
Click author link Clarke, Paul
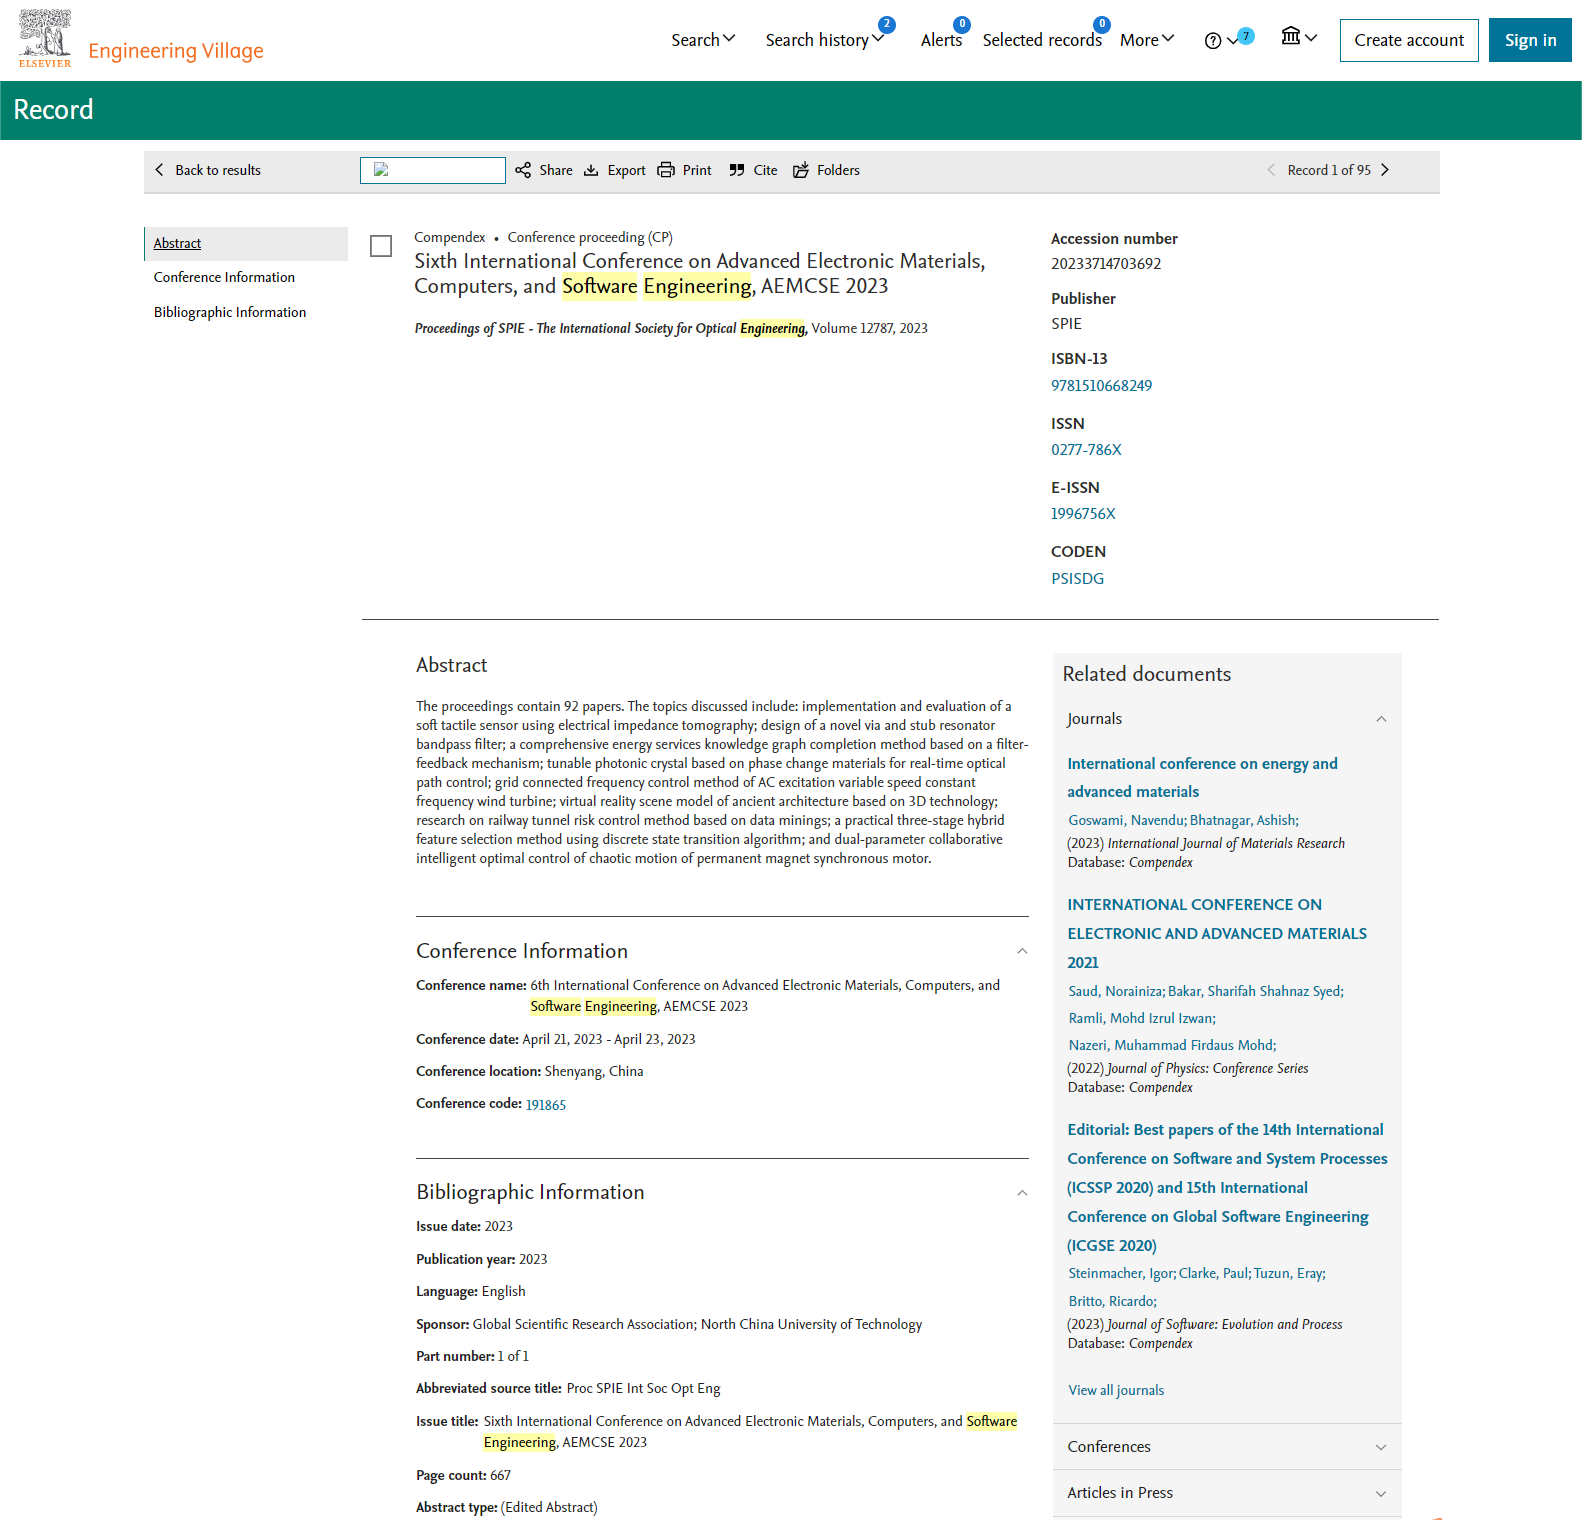1214,1273
